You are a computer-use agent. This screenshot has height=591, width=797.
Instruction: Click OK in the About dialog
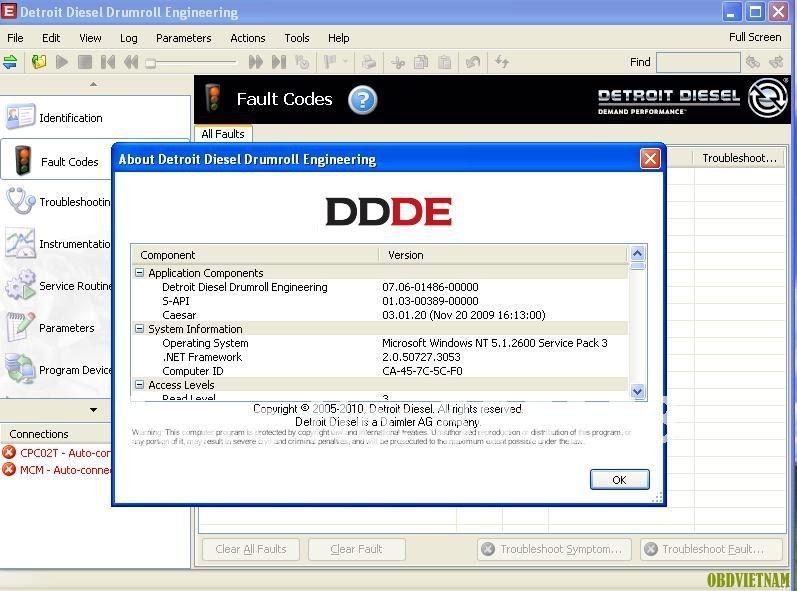pos(619,480)
